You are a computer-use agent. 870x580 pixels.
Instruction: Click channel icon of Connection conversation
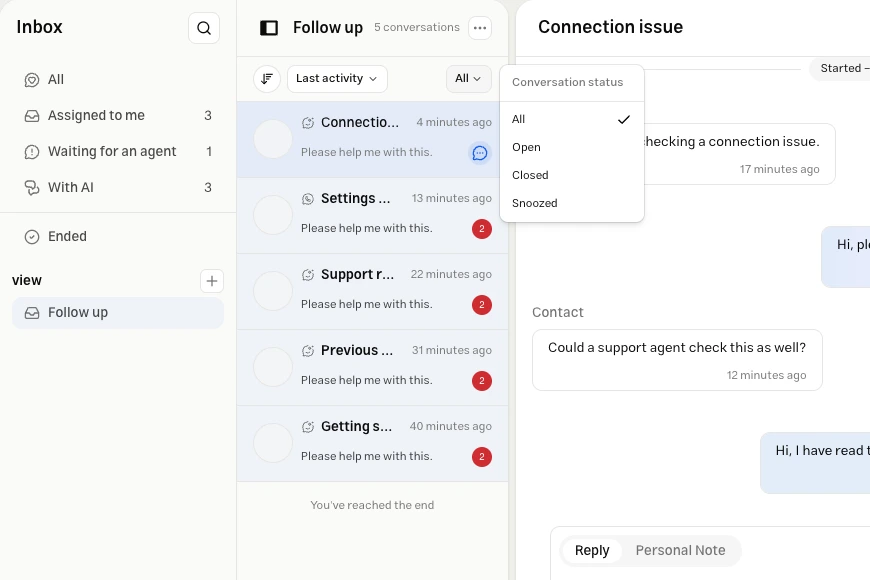click(x=308, y=123)
